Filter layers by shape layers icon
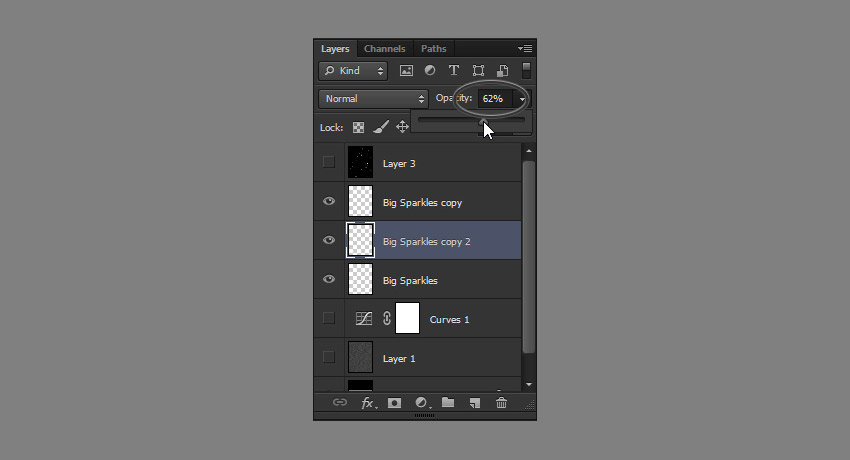This screenshot has height=460, width=850. (x=478, y=71)
